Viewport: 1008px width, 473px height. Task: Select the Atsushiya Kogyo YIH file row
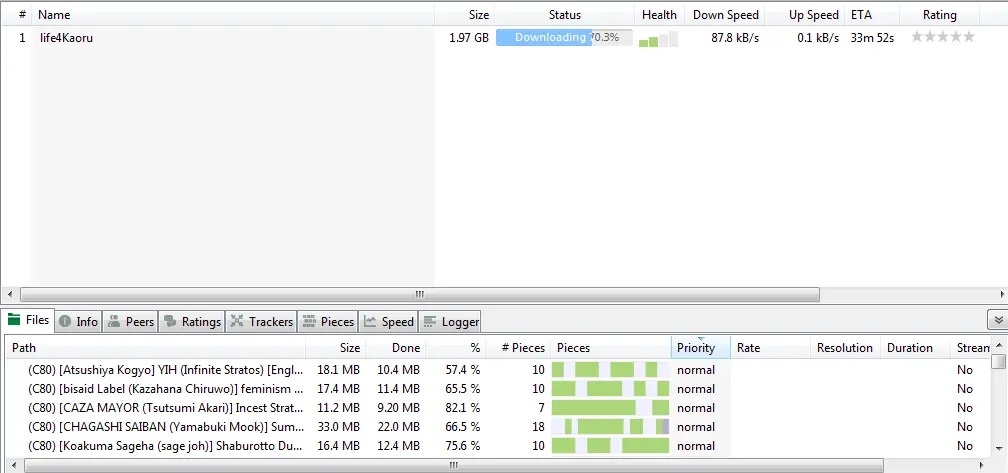click(x=498, y=370)
